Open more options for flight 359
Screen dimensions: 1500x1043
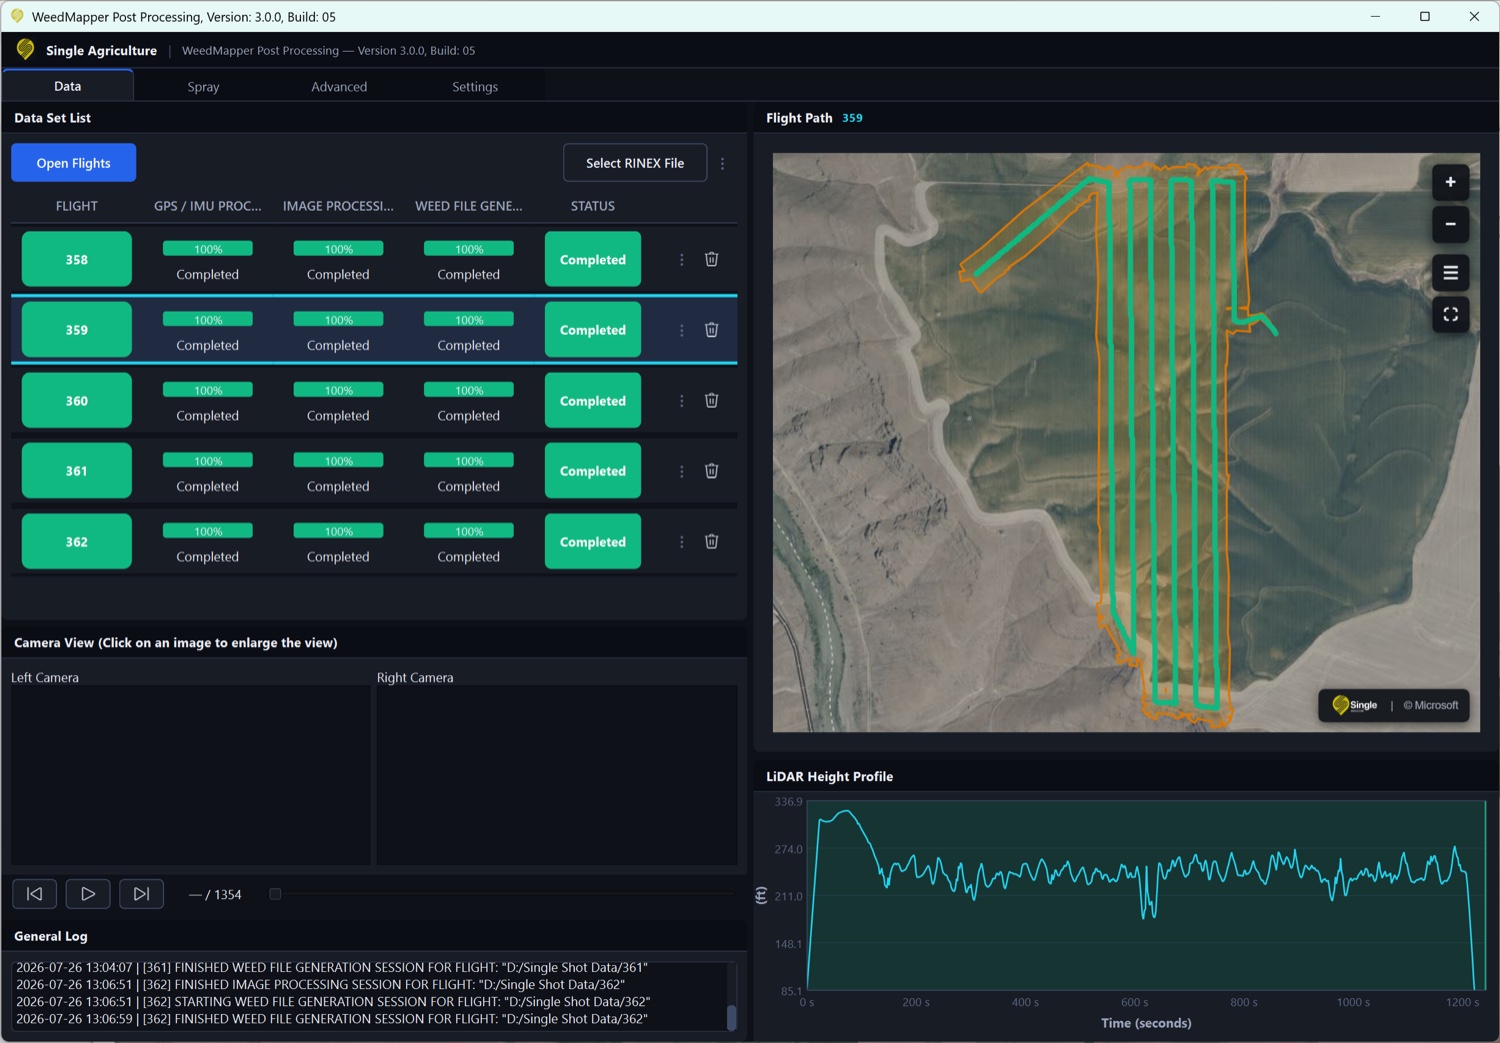pos(682,330)
